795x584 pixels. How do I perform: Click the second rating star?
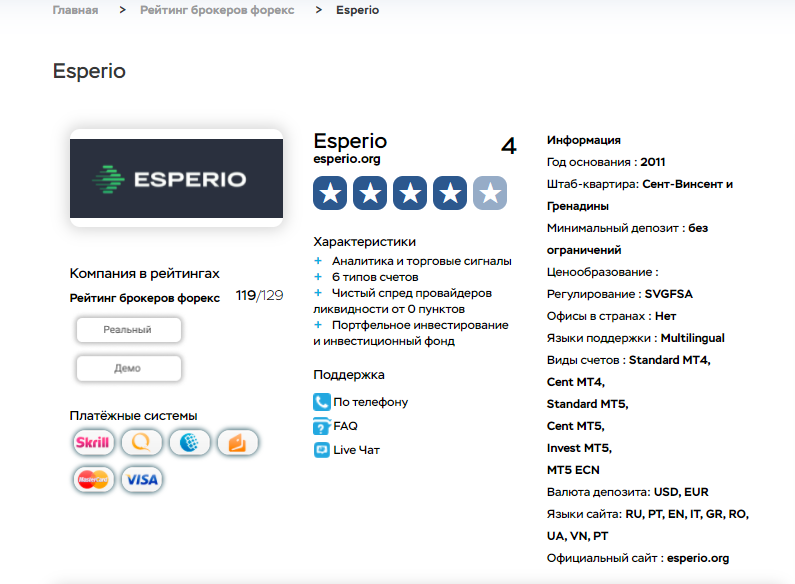[x=370, y=193]
